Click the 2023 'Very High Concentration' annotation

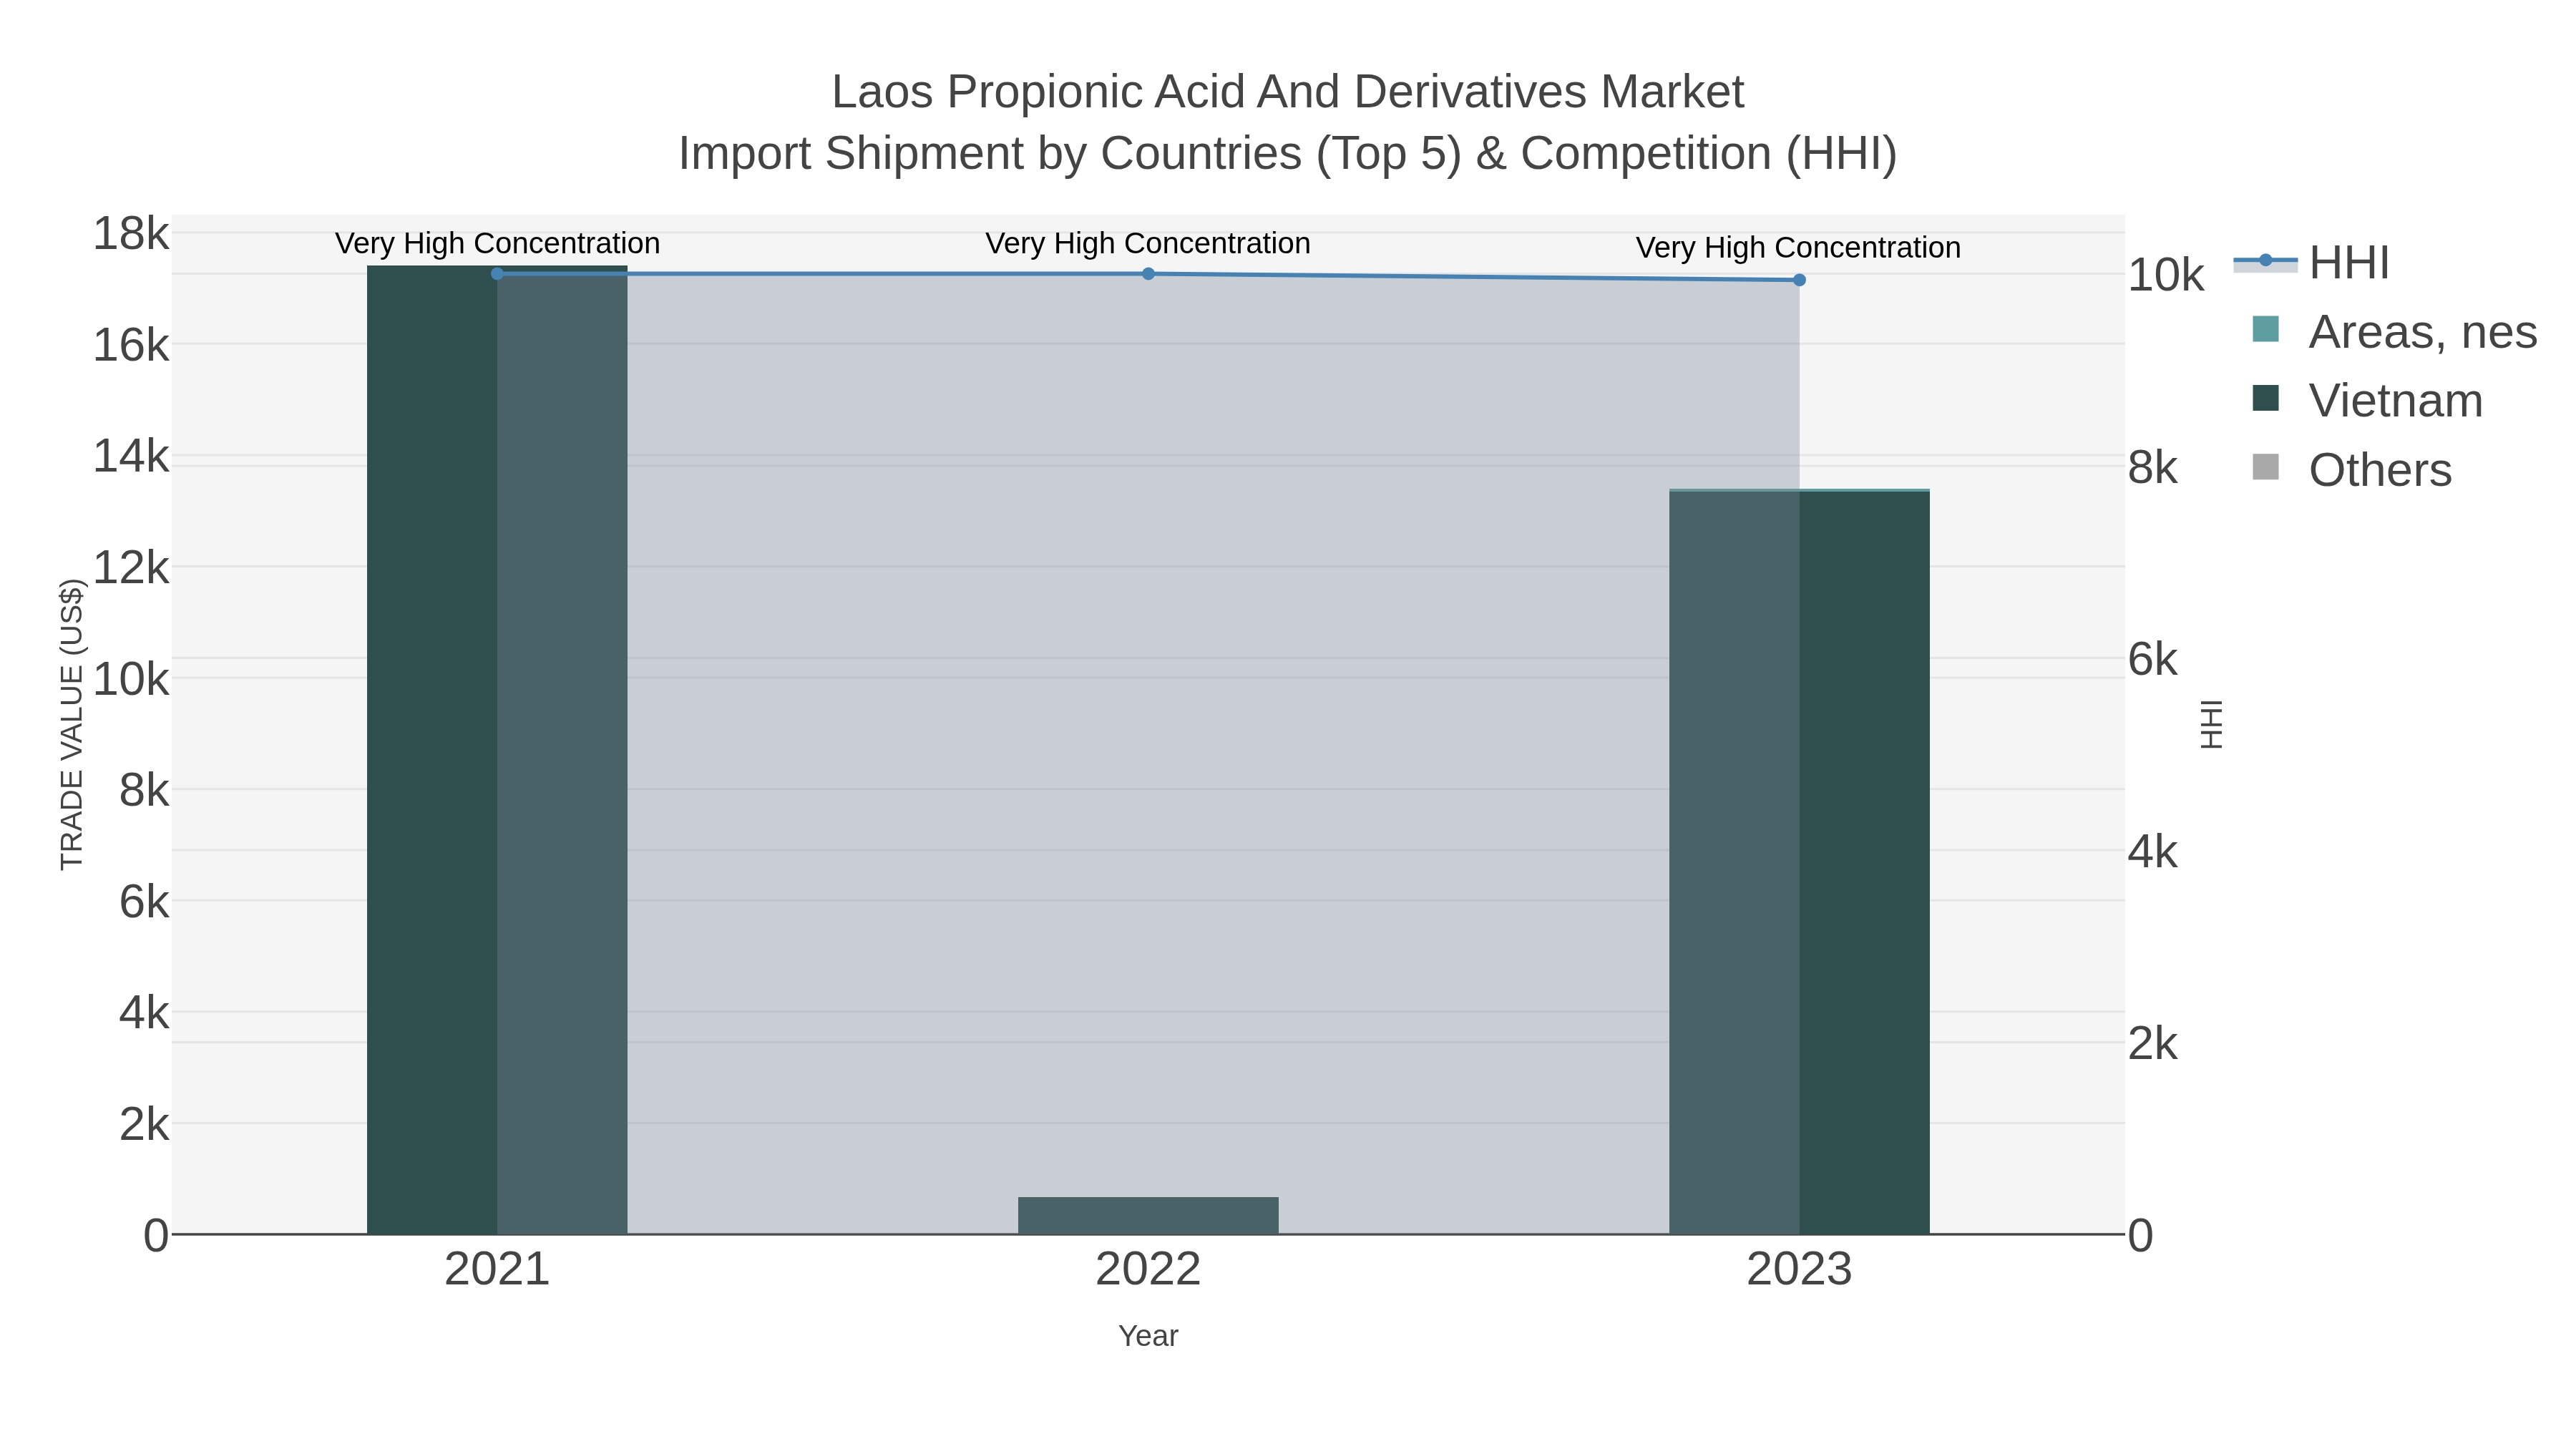pyautogui.click(x=1798, y=247)
